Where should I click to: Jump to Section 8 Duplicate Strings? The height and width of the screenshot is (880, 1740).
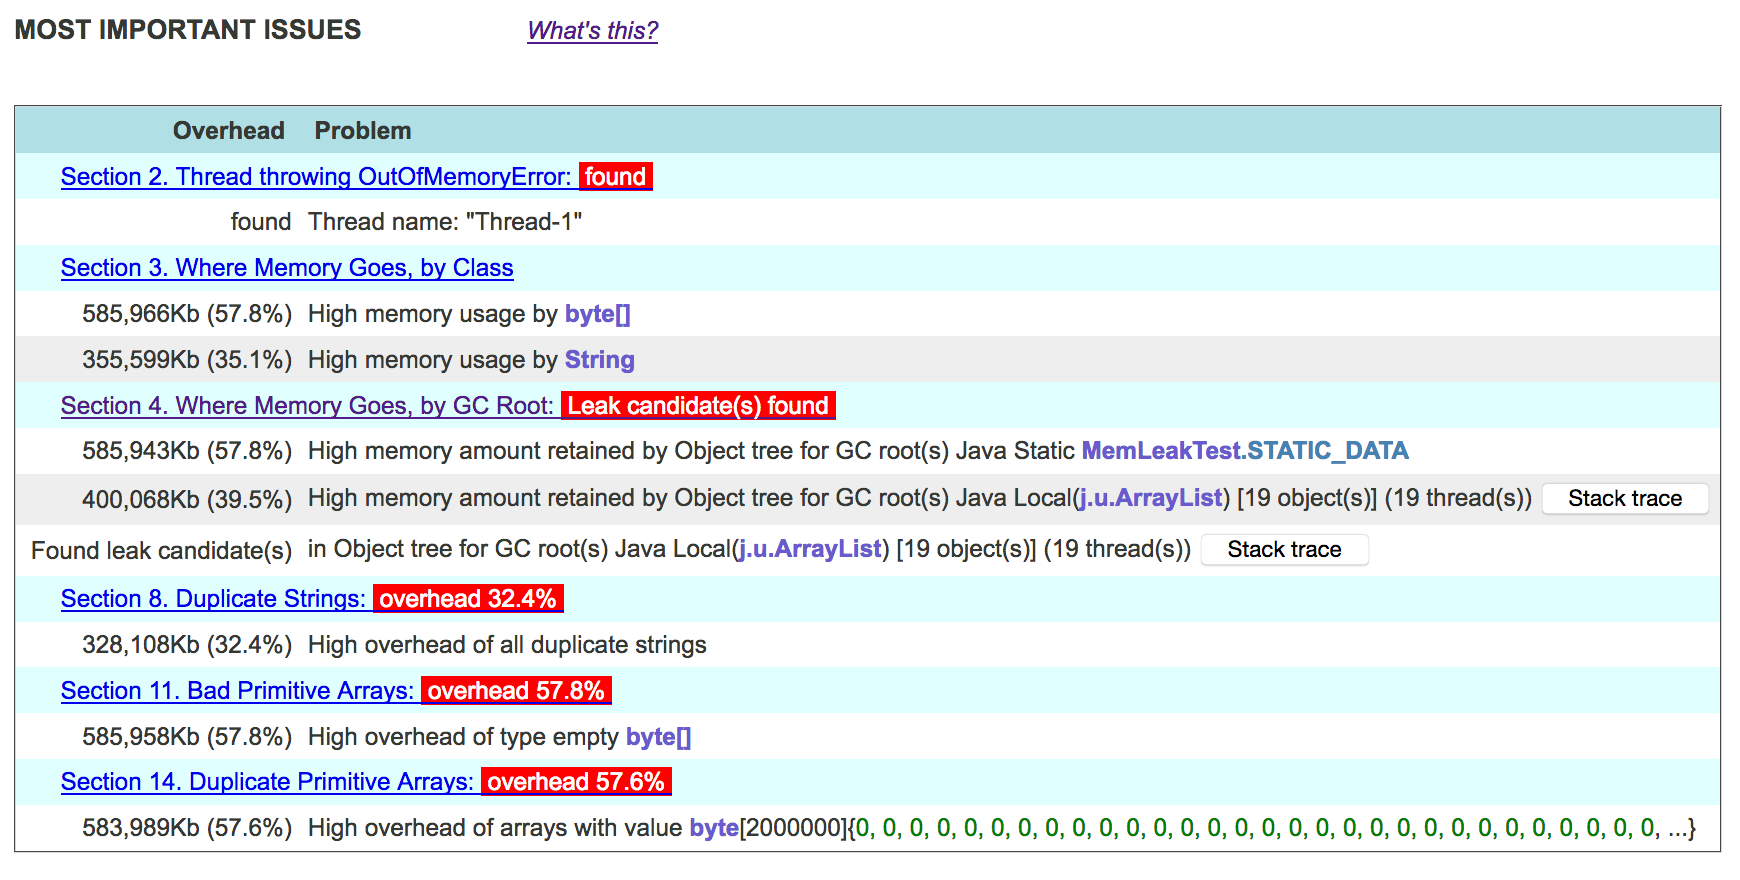pyautogui.click(x=213, y=599)
